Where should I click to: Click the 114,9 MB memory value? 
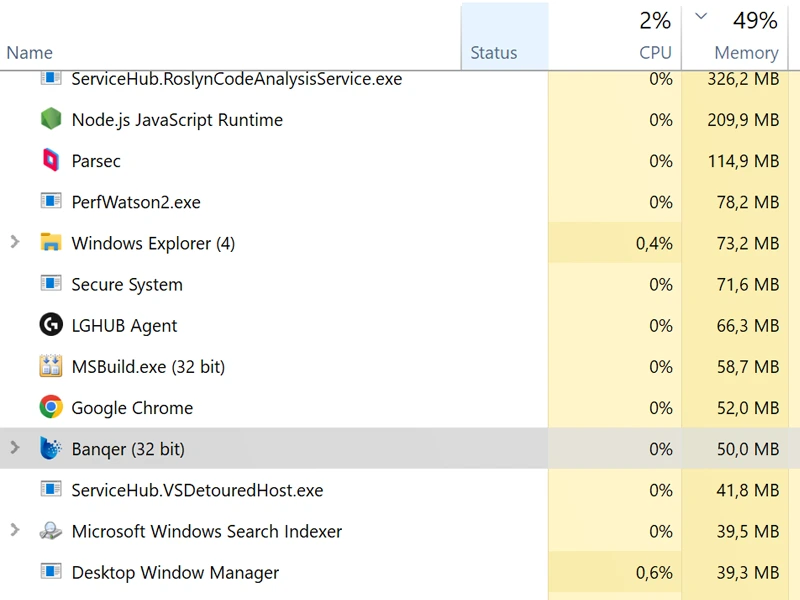[x=743, y=161]
